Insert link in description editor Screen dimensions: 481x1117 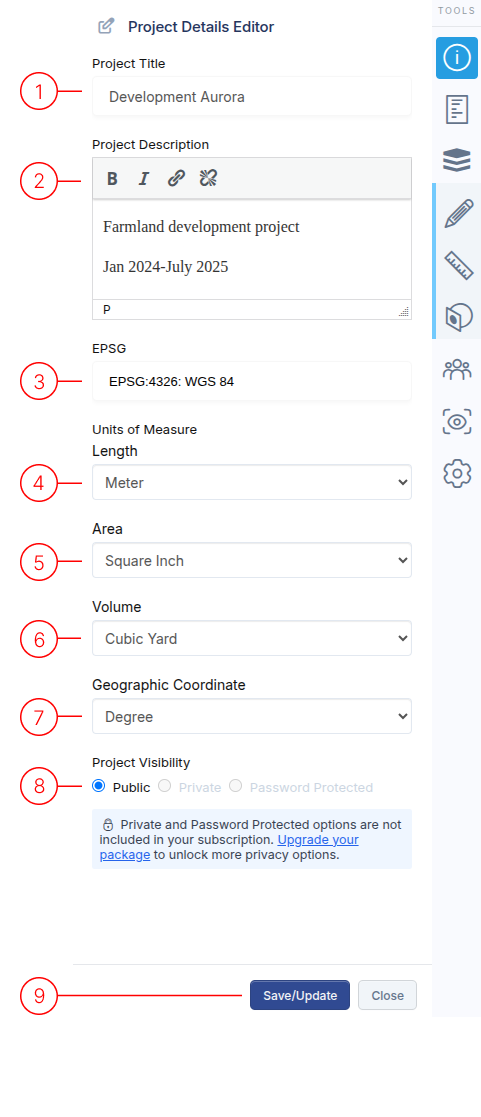(176, 179)
